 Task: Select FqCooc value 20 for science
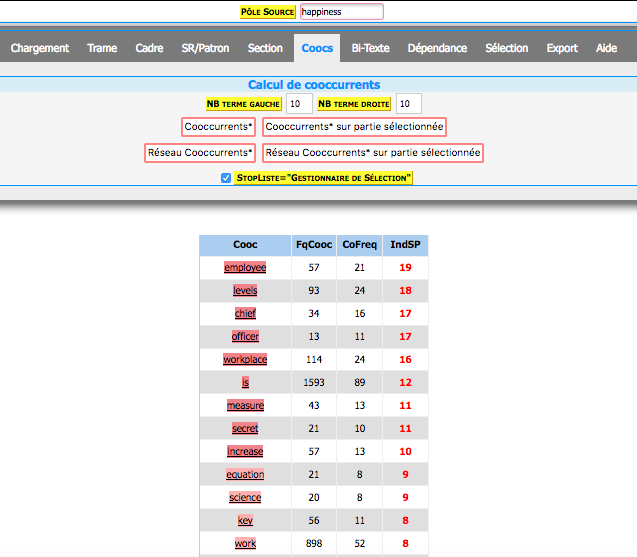[x=314, y=497]
